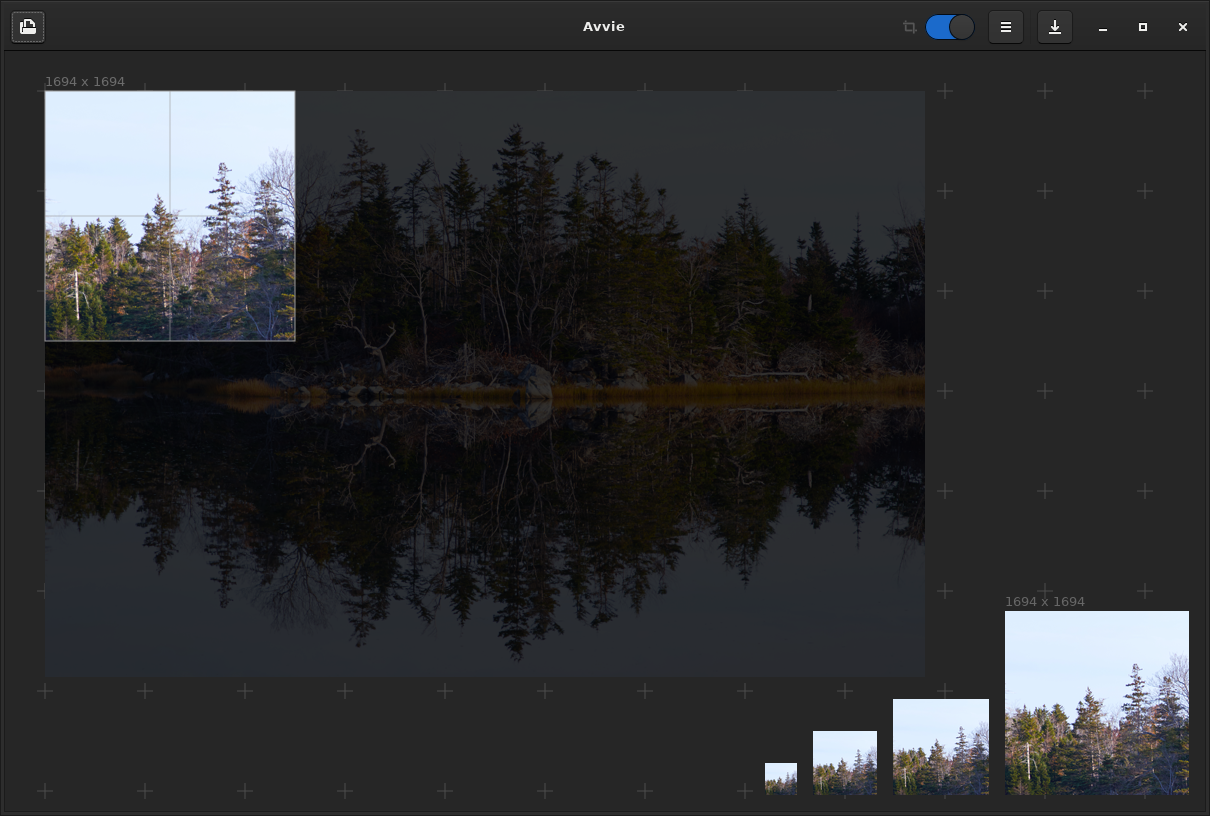Toggle the crop mode switch
1210x816 pixels.
click(x=950, y=27)
